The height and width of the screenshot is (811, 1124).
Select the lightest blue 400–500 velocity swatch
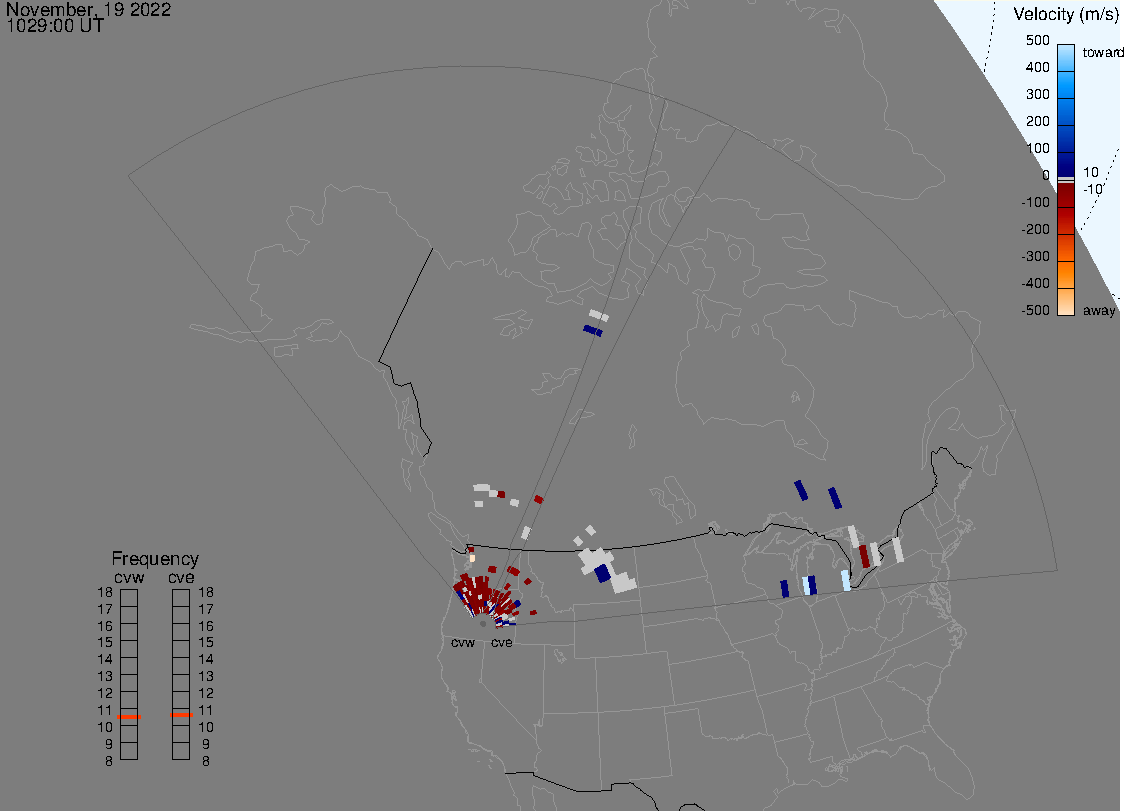[1066, 57]
